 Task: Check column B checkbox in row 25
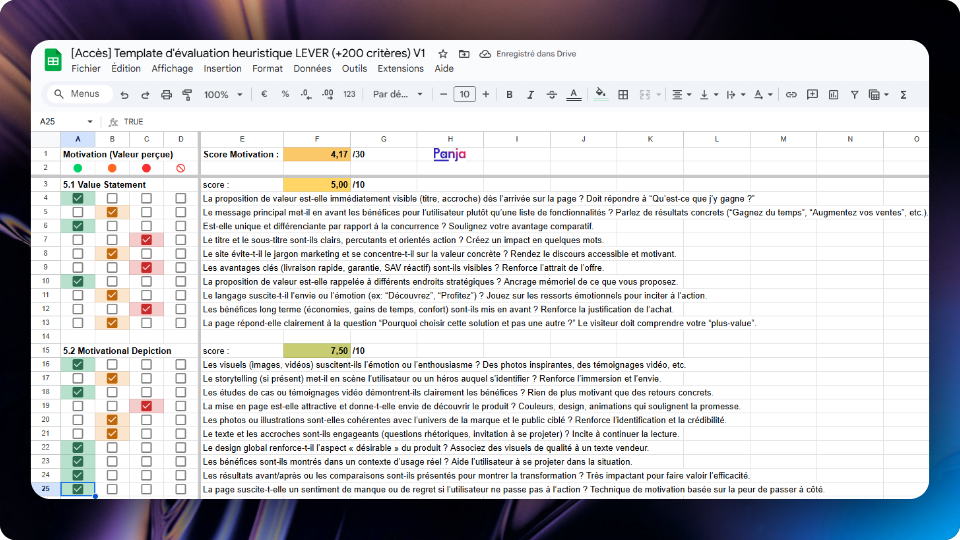pyautogui.click(x=112, y=489)
